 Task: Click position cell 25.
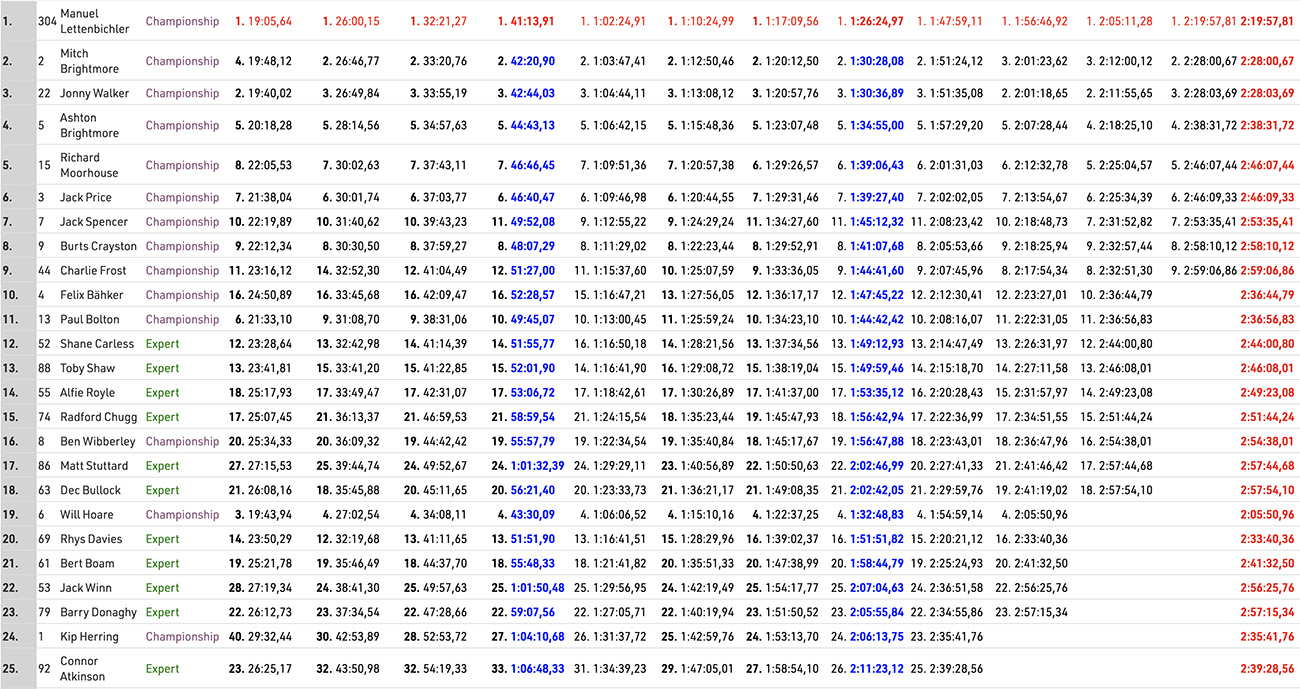pyautogui.click(x=9, y=669)
